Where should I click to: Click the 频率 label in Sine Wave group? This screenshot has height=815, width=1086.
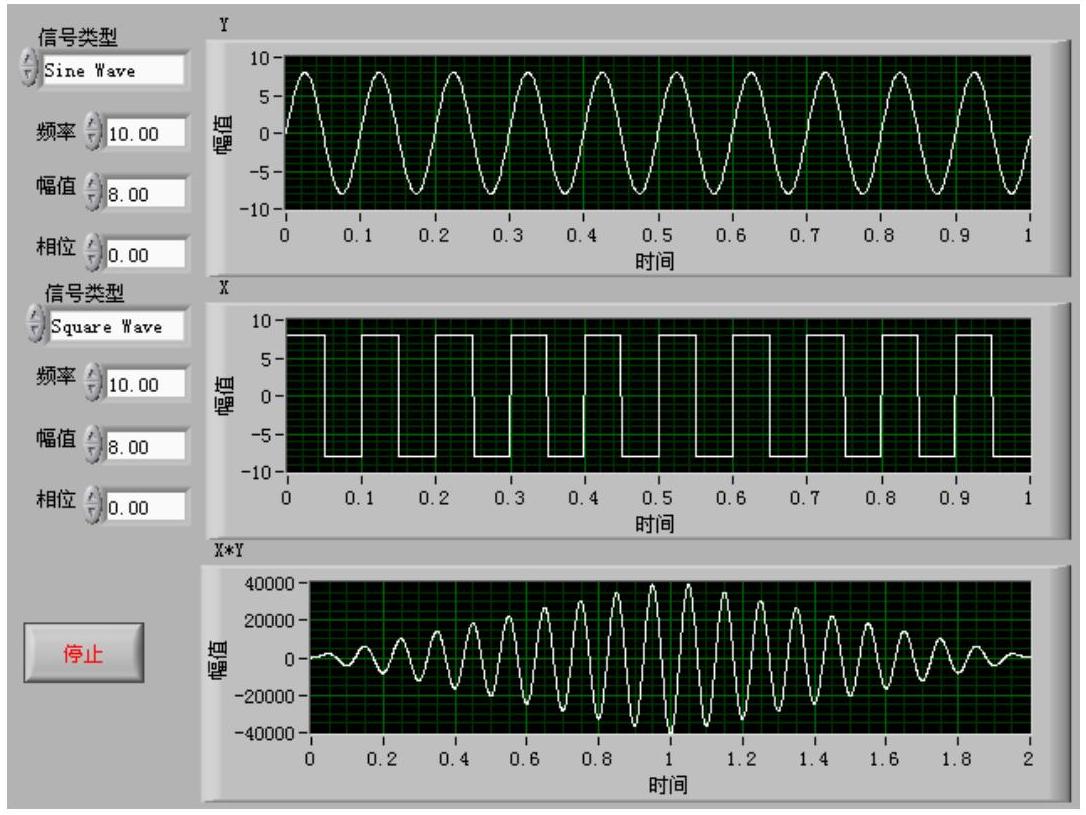55,132
